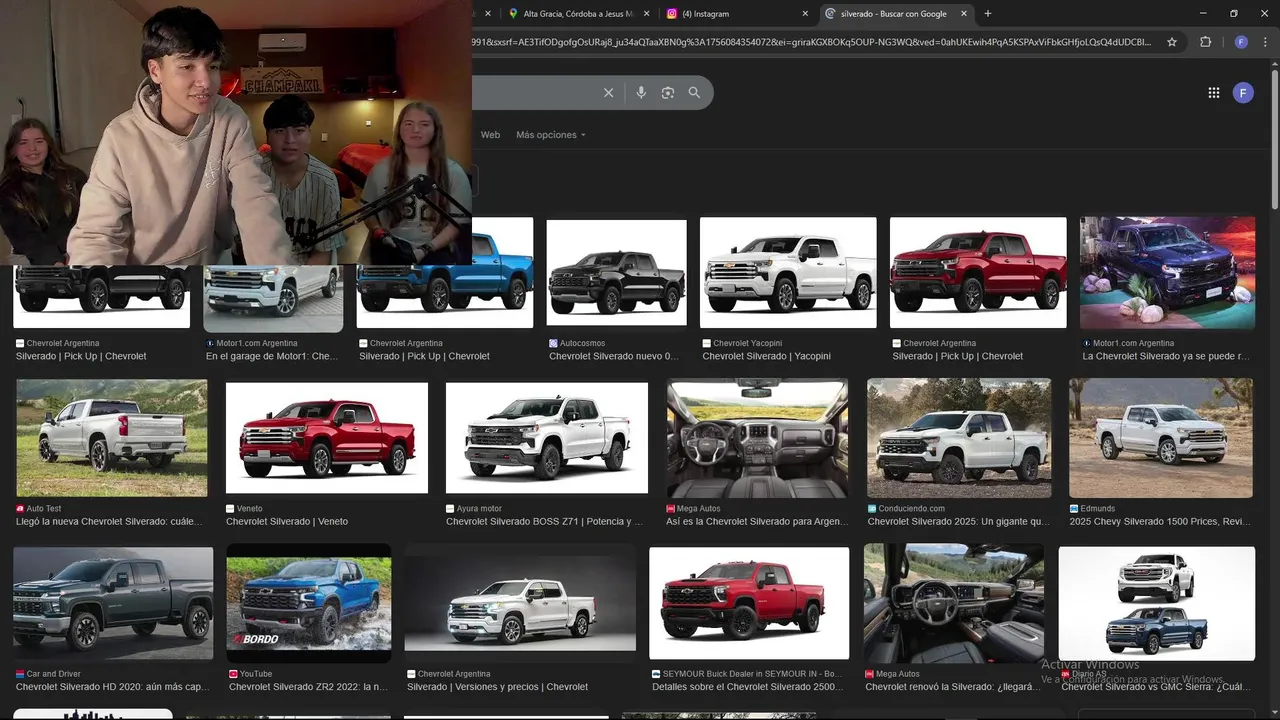Open 'La Chevrolet Silverado ya se puede' link

[1166, 356]
